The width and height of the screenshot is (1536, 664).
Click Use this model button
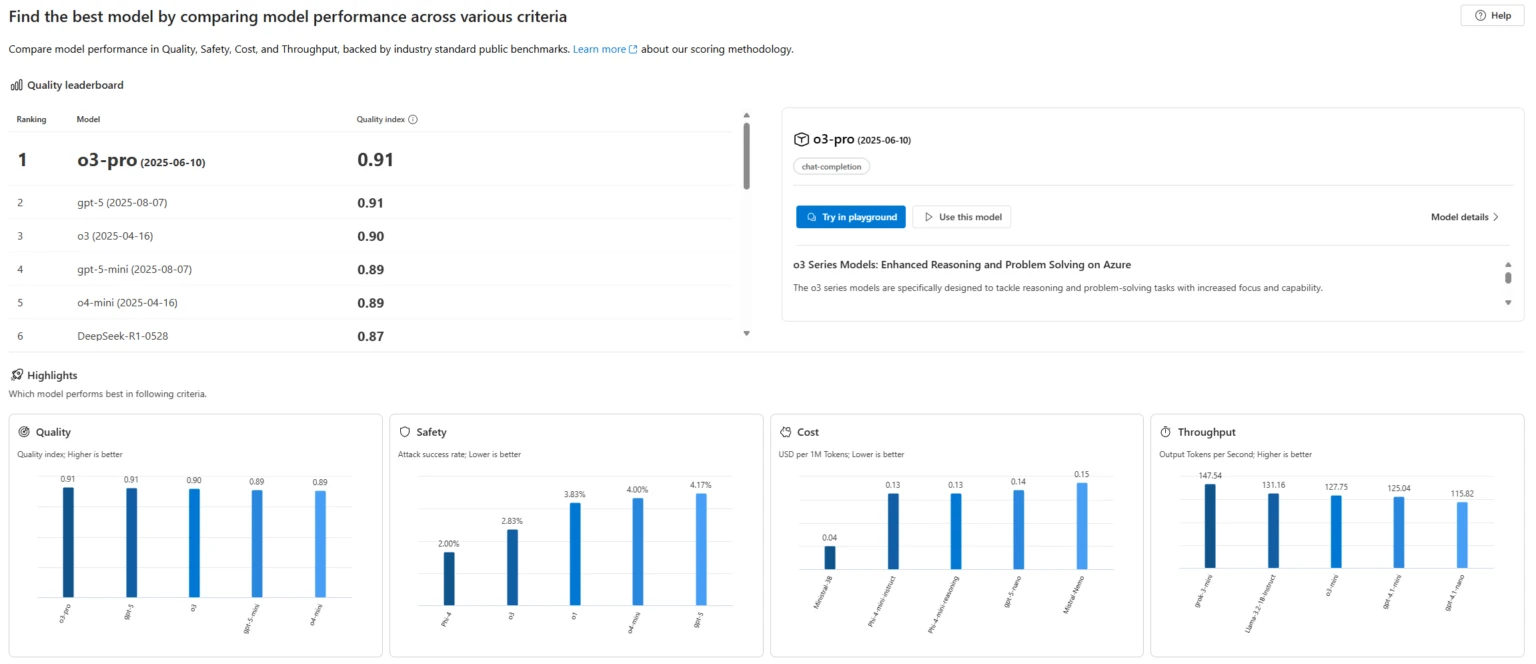pos(961,217)
